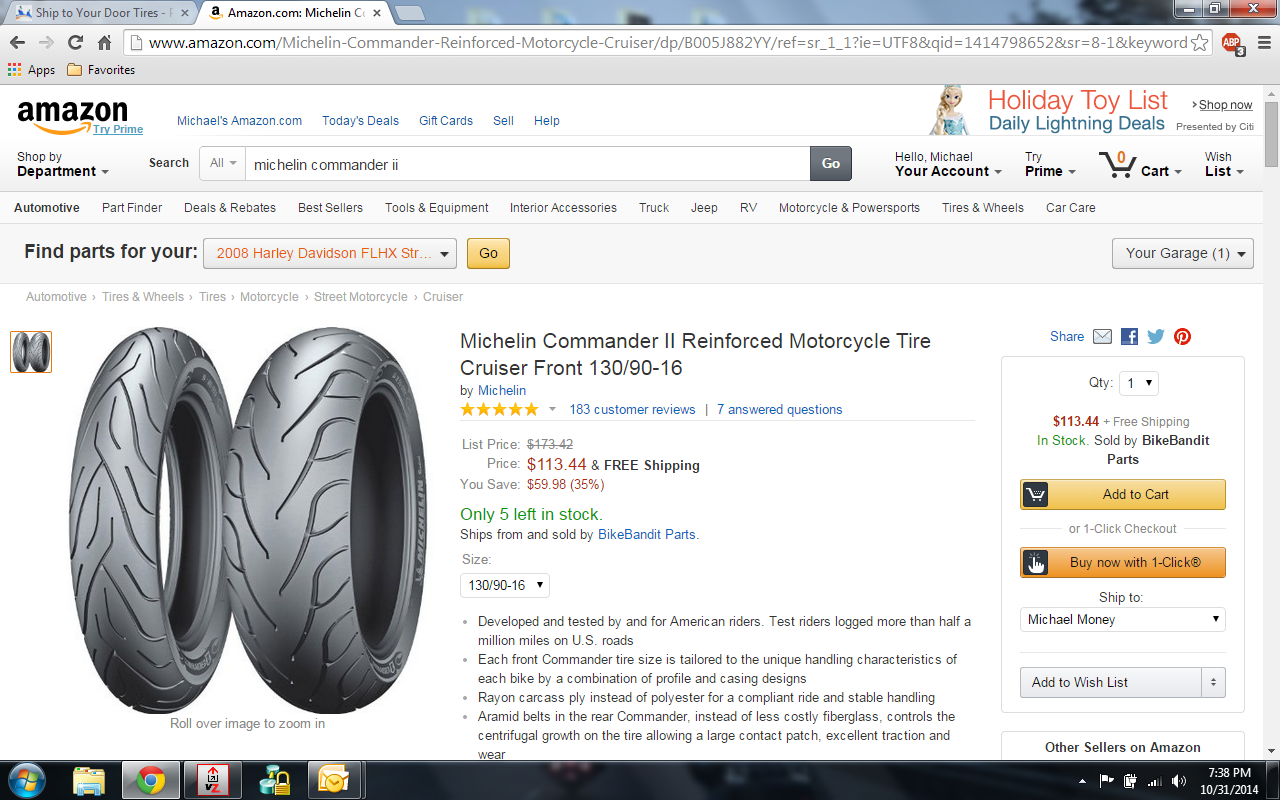Share product via email envelope icon
Image resolution: width=1280 pixels, height=800 pixels.
(x=1102, y=337)
